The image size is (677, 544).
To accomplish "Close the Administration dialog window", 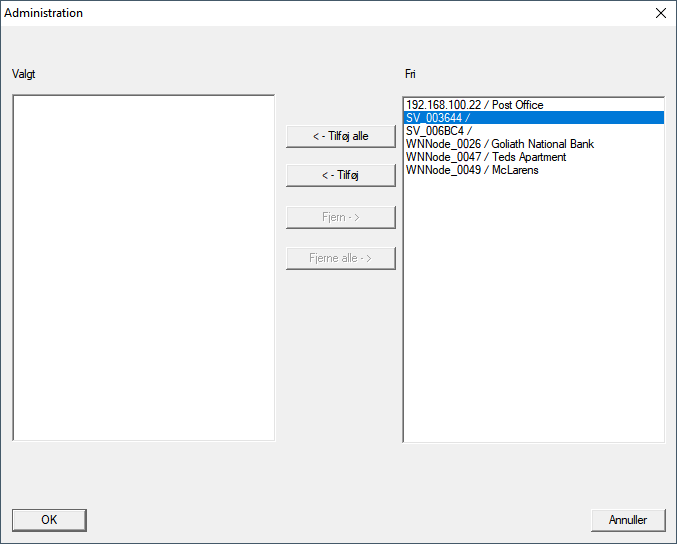I will tap(660, 13).
